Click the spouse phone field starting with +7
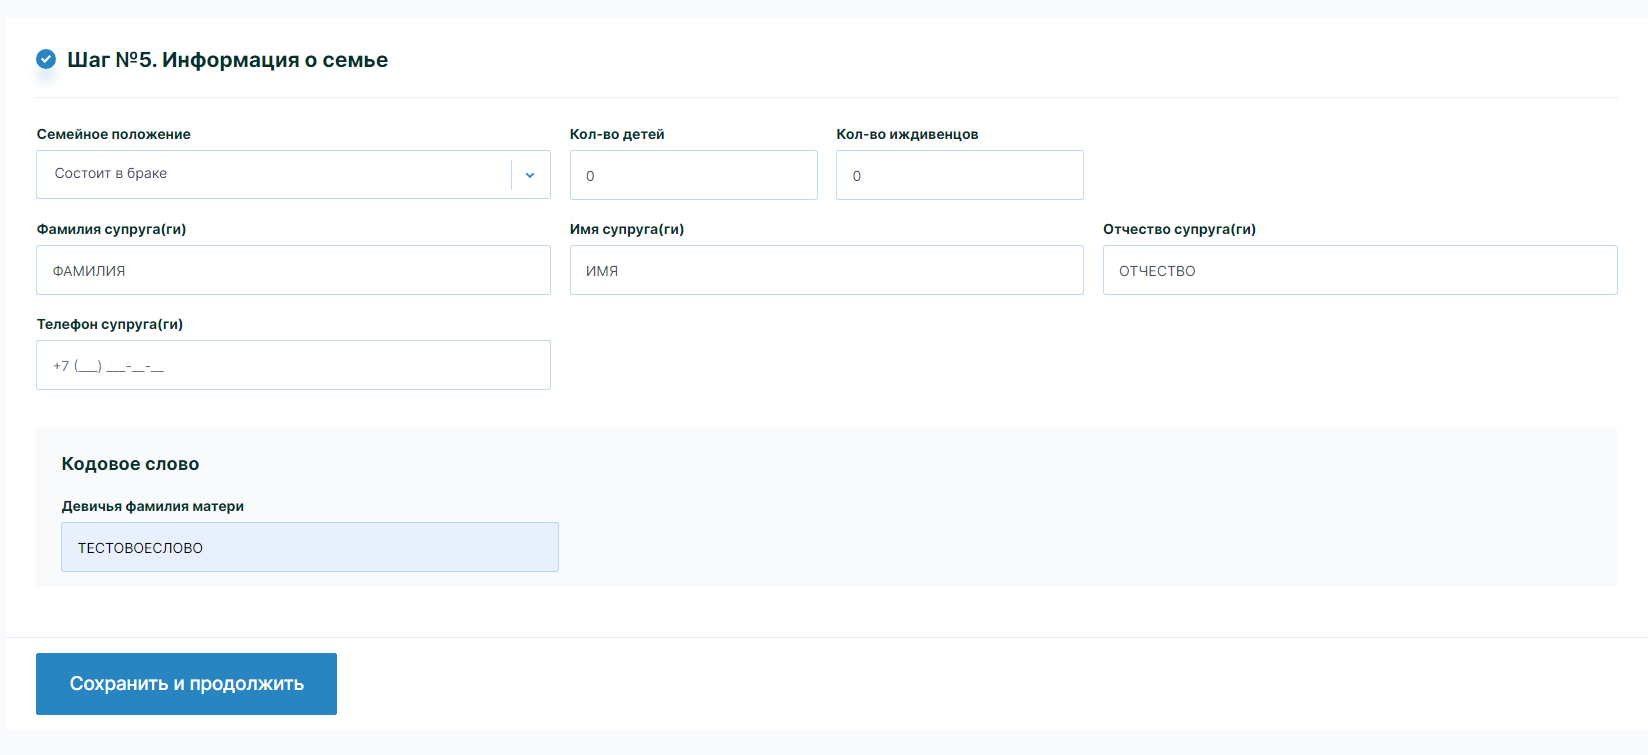The width and height of the screenshot is (1648, 755). coord(293,365)
